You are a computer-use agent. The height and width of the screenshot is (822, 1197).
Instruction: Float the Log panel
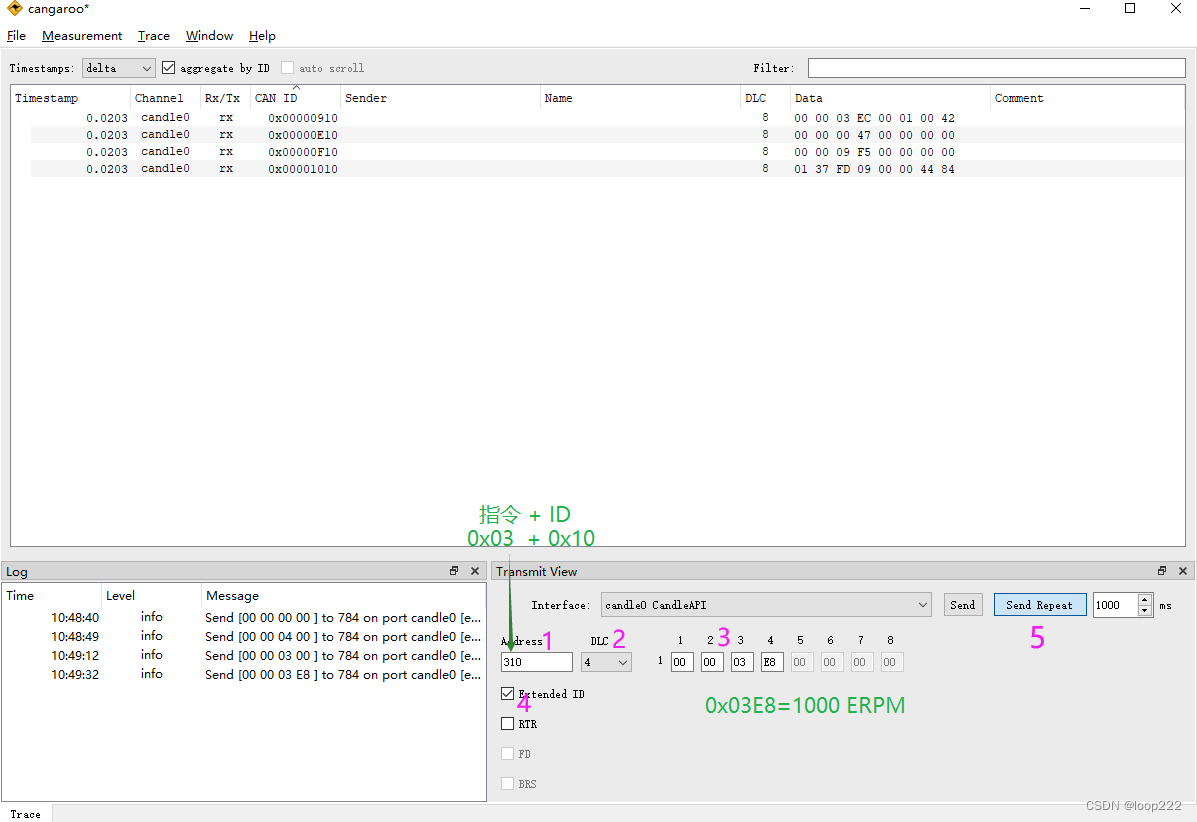tap(453, 571)
